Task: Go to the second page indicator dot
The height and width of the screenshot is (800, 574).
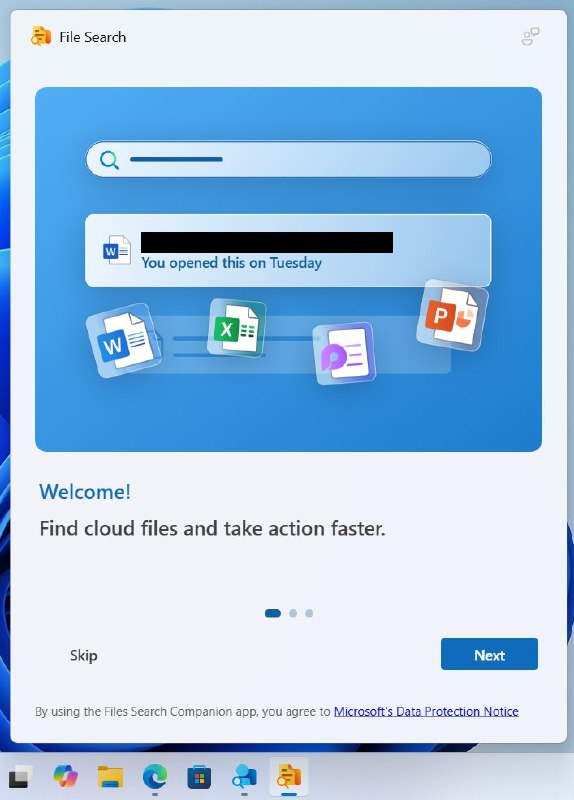Action: [293, 613]
